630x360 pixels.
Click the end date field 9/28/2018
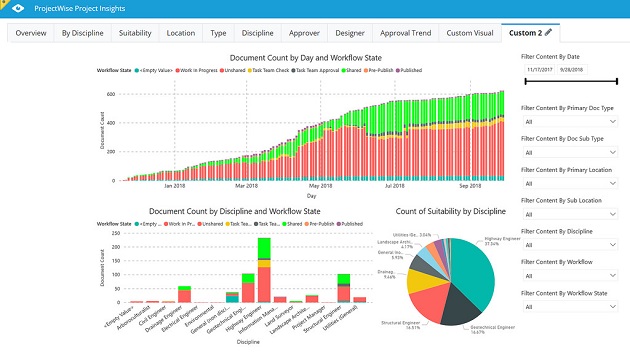coord(571,70)
